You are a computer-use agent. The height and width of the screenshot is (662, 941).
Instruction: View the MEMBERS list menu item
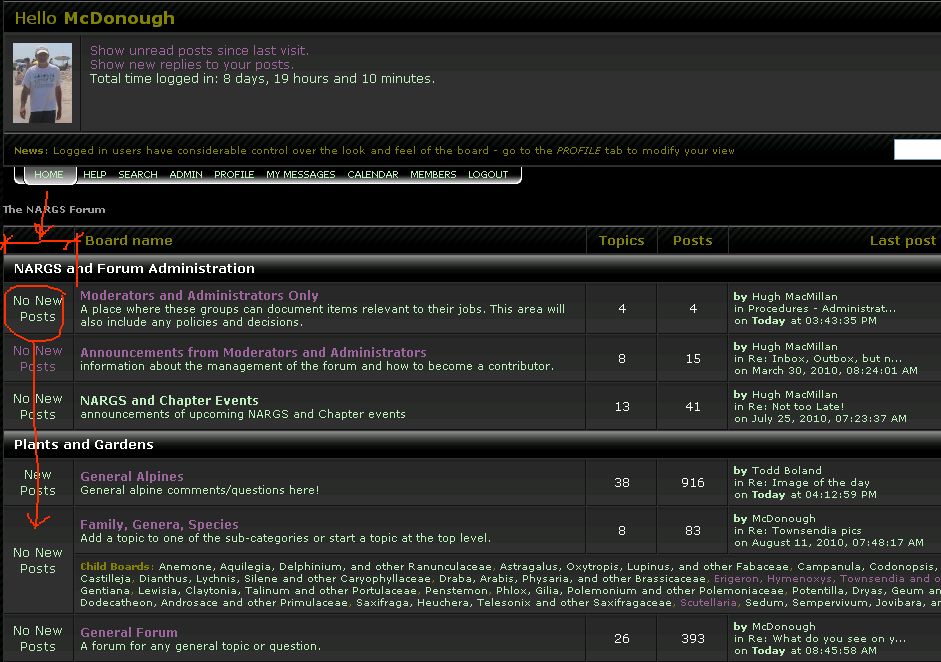pos(433,175)
